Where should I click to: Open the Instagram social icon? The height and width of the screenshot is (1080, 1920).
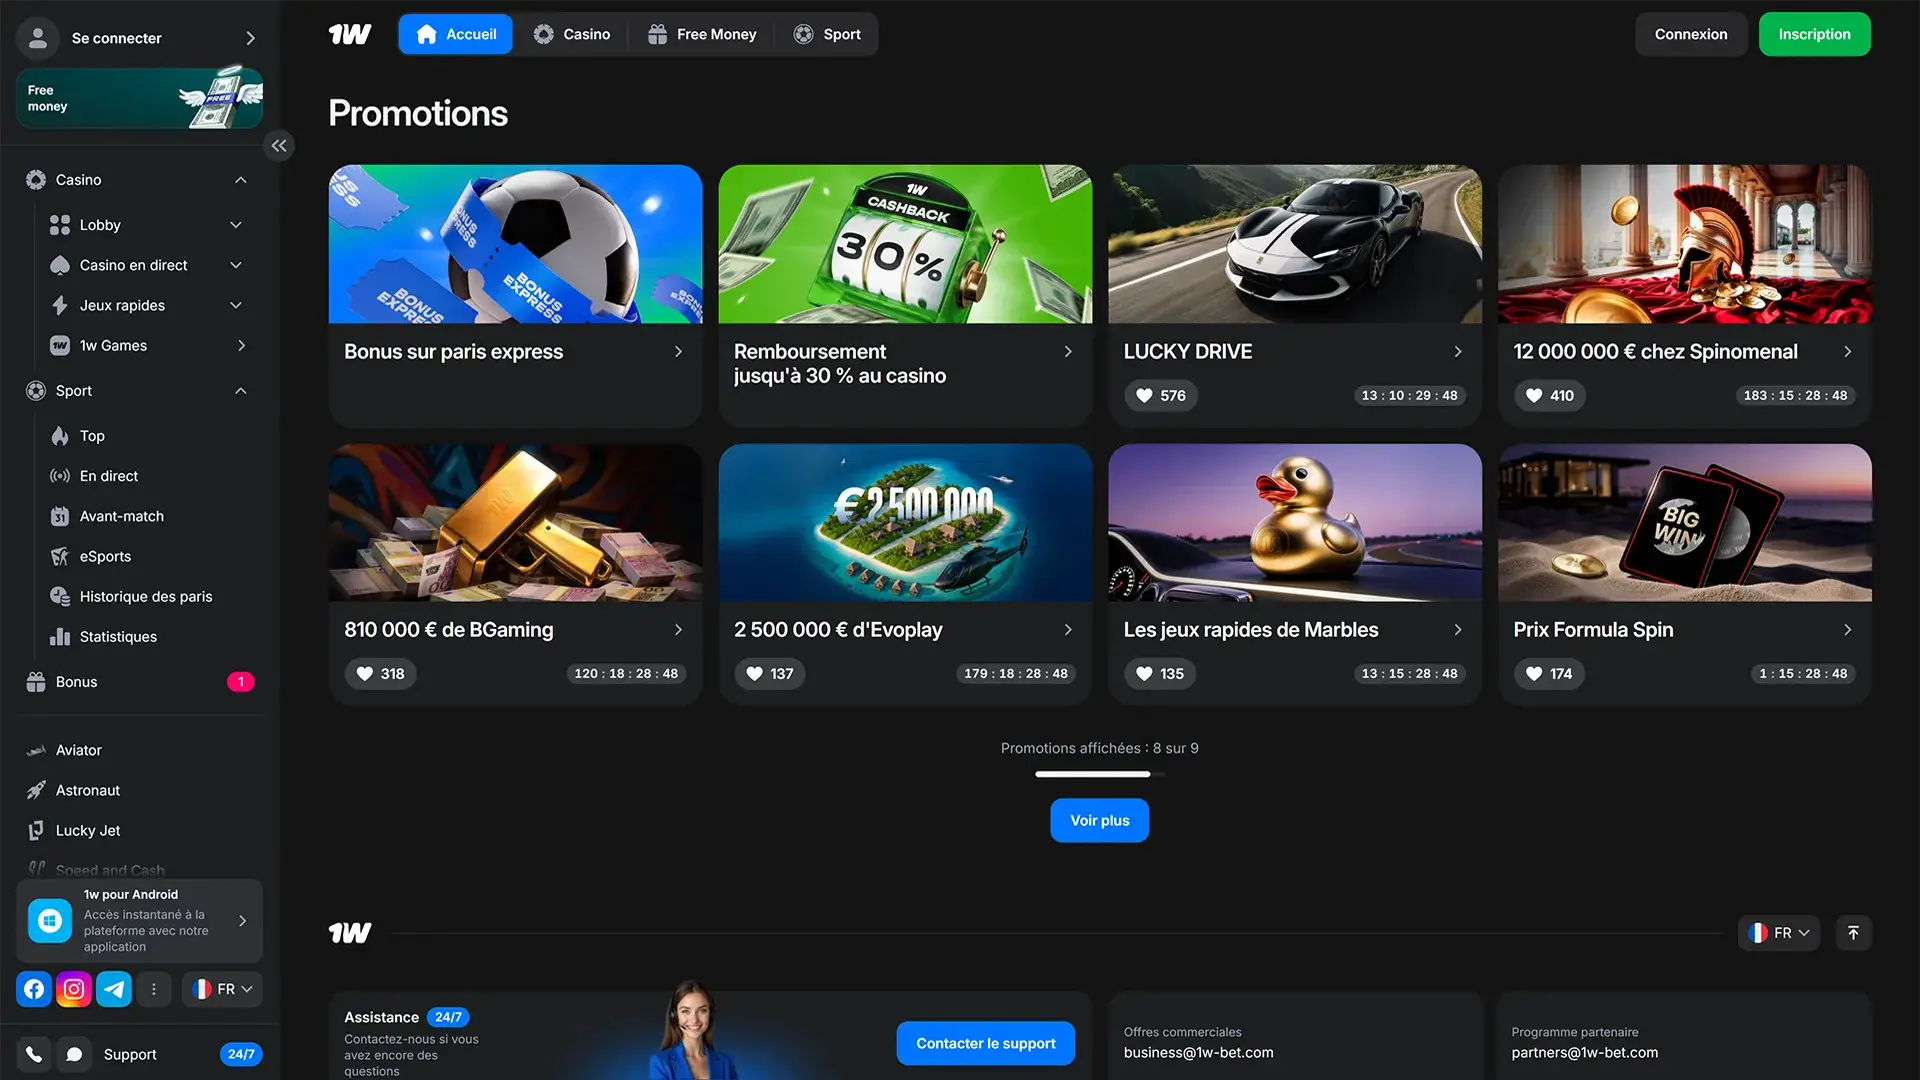[74, 989]
